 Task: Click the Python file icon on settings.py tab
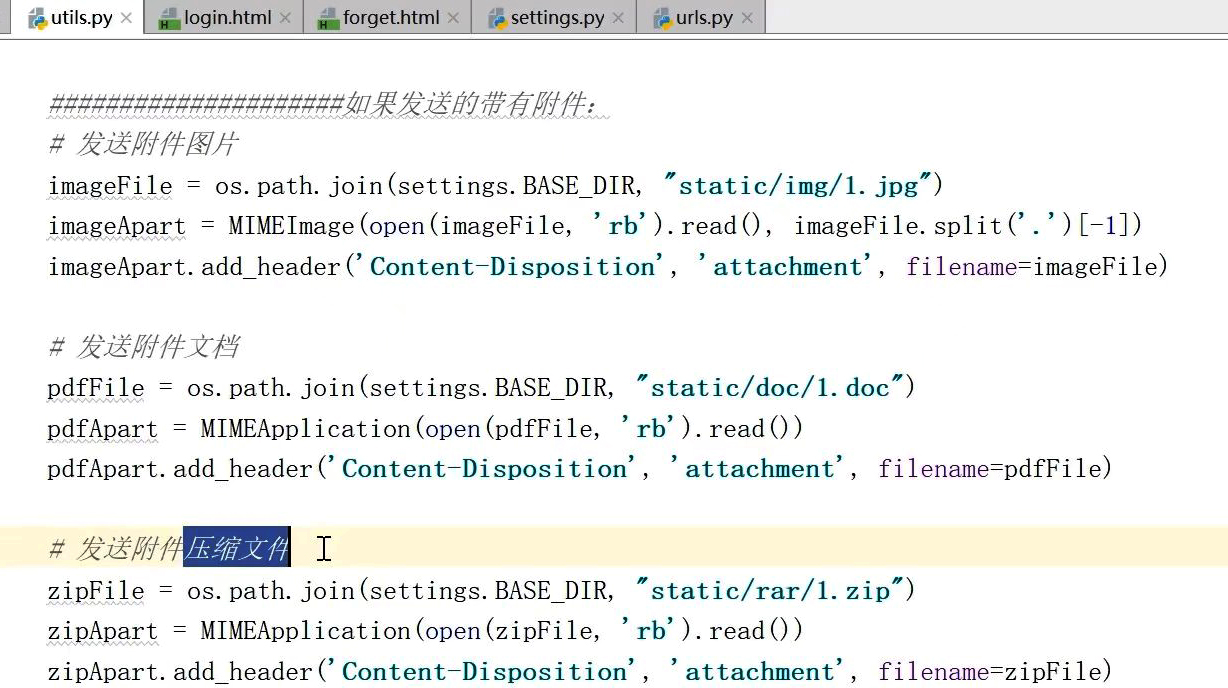point(496,18)
